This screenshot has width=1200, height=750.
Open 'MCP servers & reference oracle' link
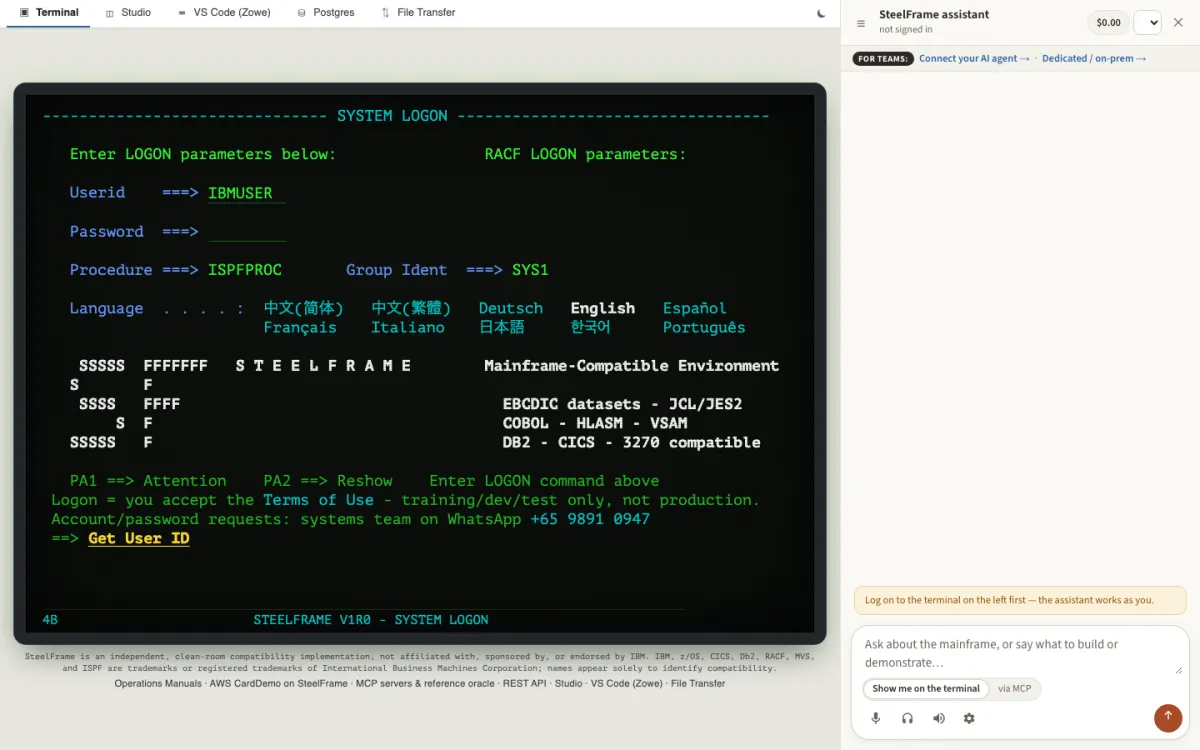point(425,683)
